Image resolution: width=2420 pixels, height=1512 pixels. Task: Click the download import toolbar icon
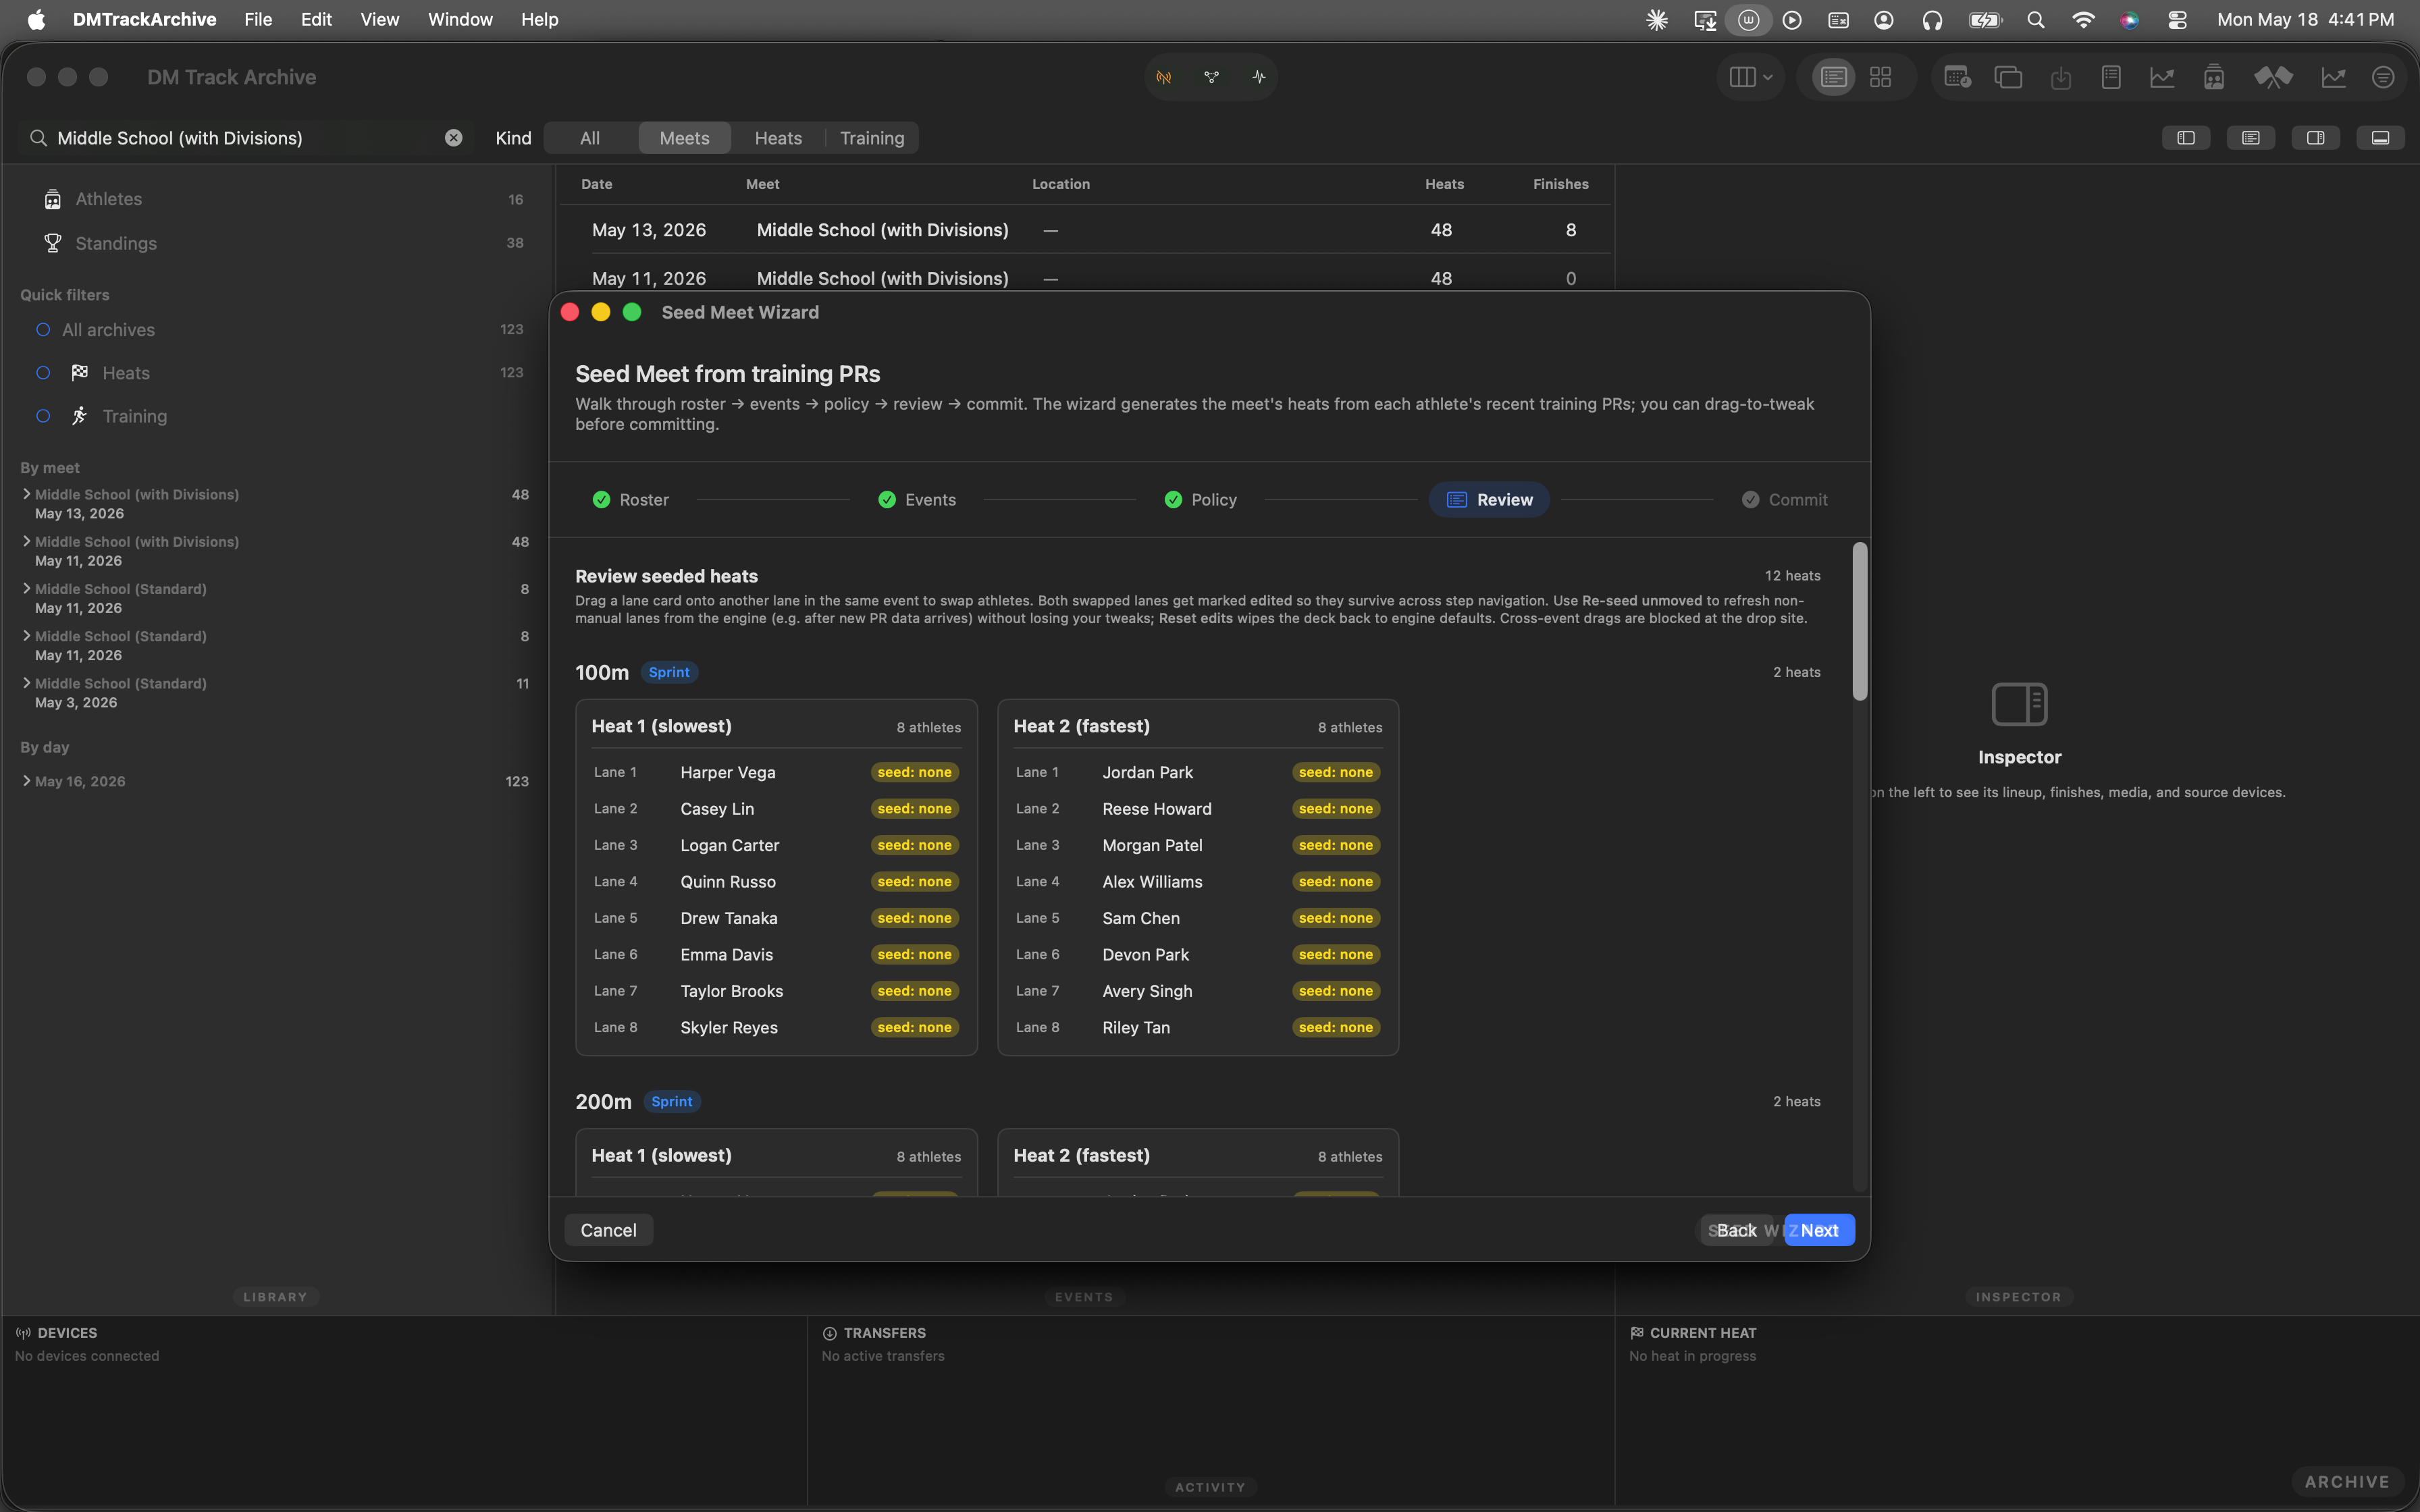(x=2061, y=77)
